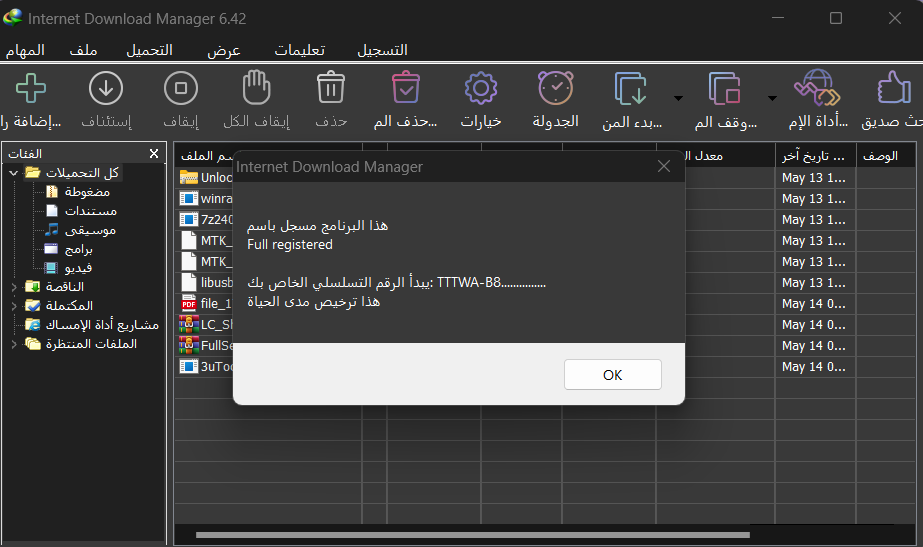Sort by the الوصف column header
This screenshot has width=923, height=547.
(x=885, y=156)
